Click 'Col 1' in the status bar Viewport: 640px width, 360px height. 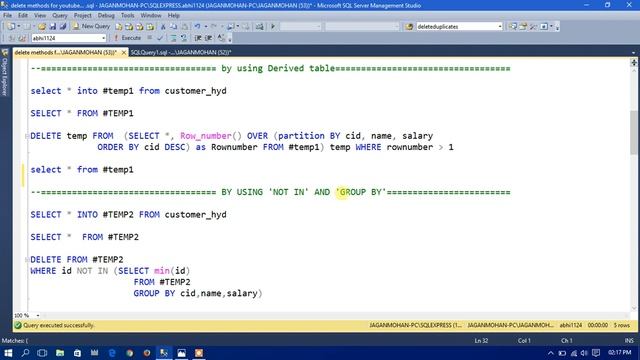(x=524, y=341)
